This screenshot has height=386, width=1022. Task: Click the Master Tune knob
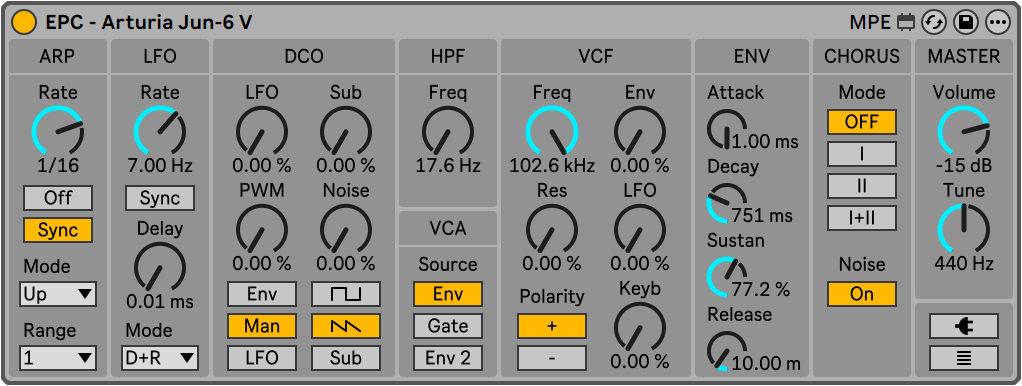[x=963, y=229]
